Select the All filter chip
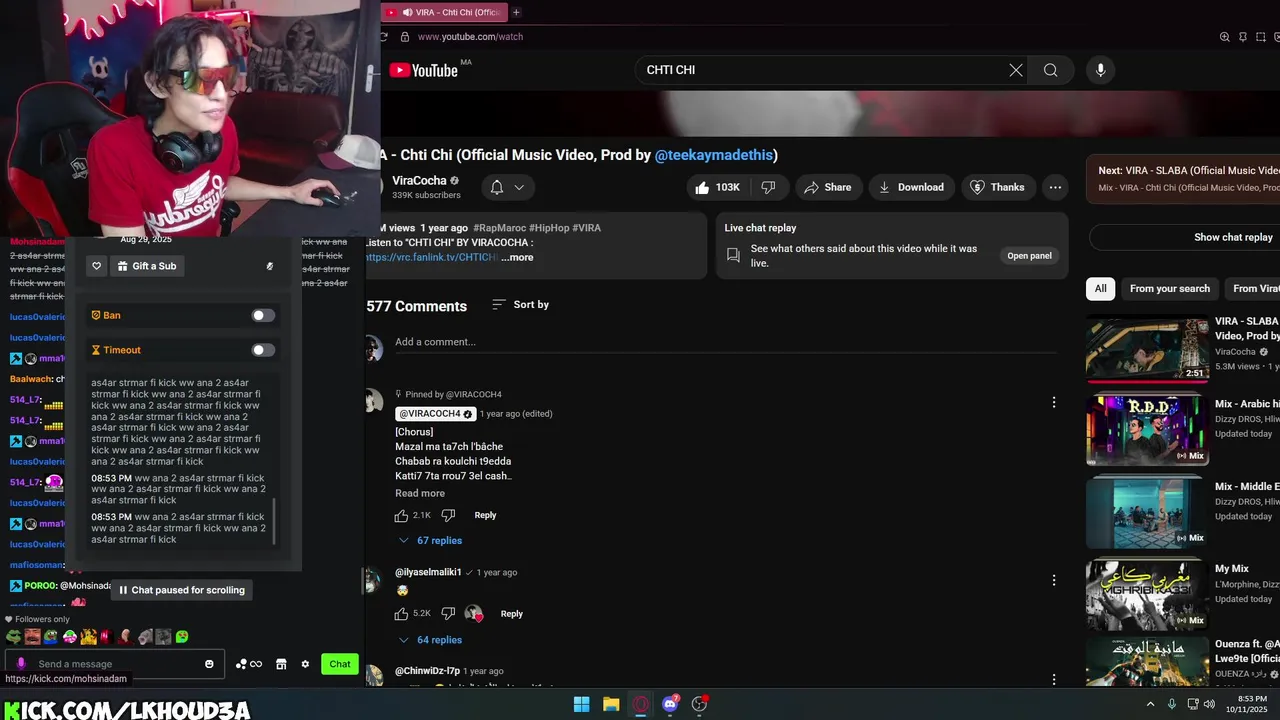 pyautogui.click(x=1100, y=288)
